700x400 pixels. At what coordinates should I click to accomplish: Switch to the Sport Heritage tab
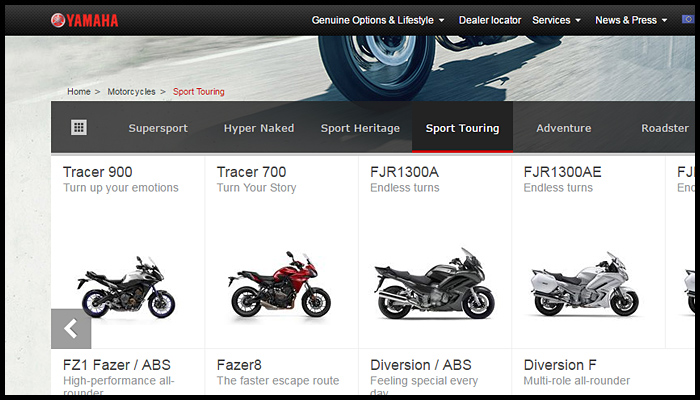pyautogui.click(x=360, y=128)
